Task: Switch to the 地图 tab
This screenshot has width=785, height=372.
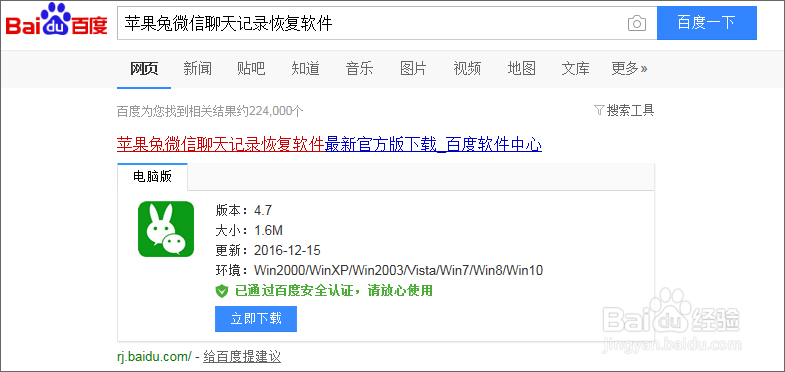Action: (522, 69)
